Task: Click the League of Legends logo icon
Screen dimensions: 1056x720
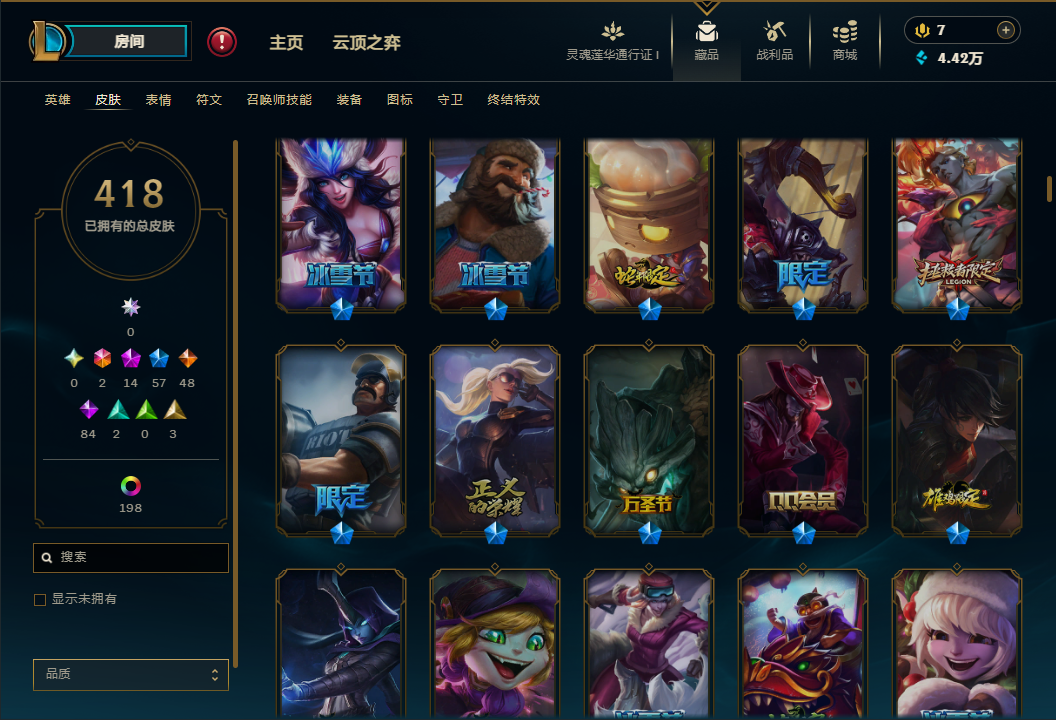Action: 46,41
